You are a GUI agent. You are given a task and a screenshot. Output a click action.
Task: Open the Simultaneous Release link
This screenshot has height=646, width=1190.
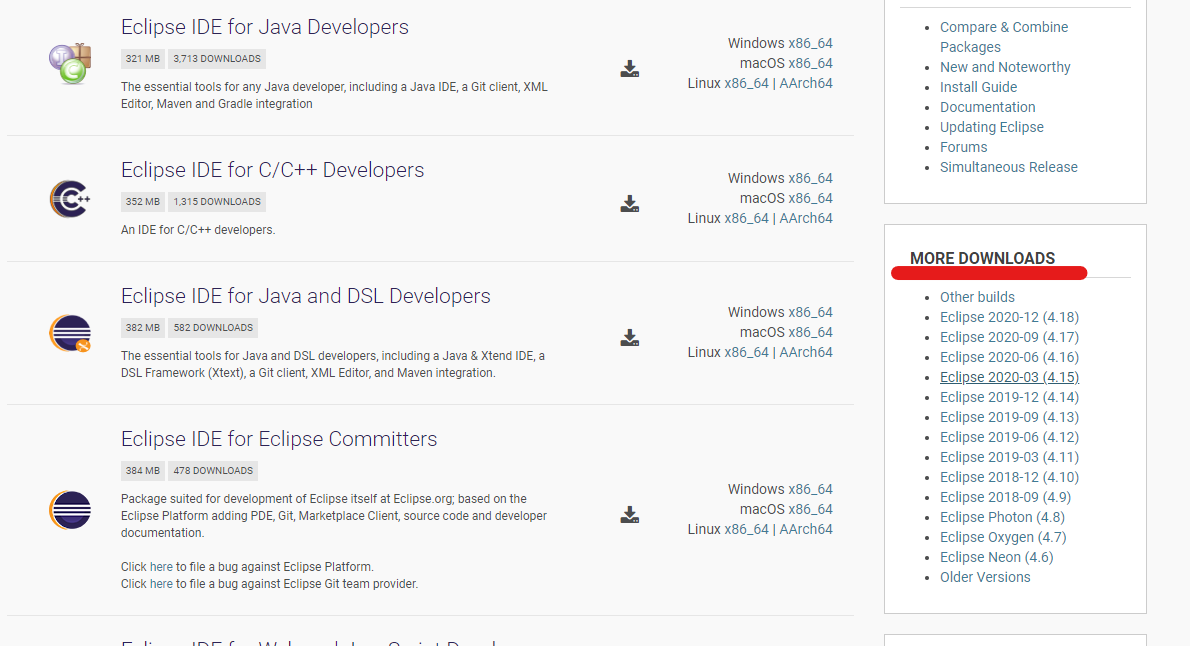click(x=1009, y=167)
